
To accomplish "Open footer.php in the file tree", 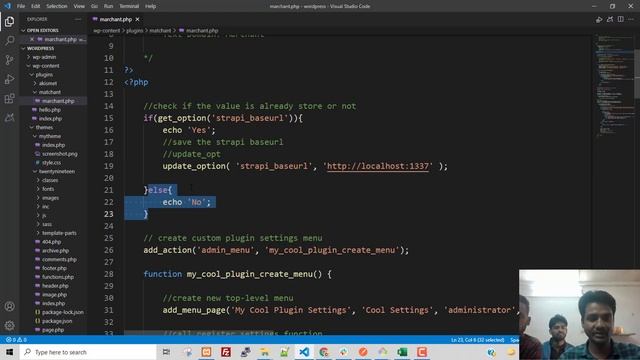I will 54,268.
